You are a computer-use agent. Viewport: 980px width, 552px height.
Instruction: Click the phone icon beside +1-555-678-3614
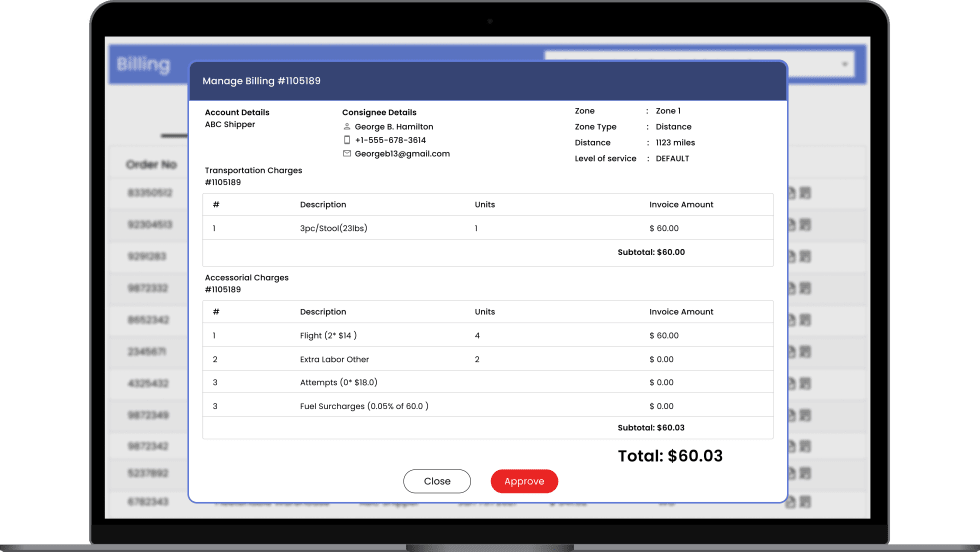(347, 141)
